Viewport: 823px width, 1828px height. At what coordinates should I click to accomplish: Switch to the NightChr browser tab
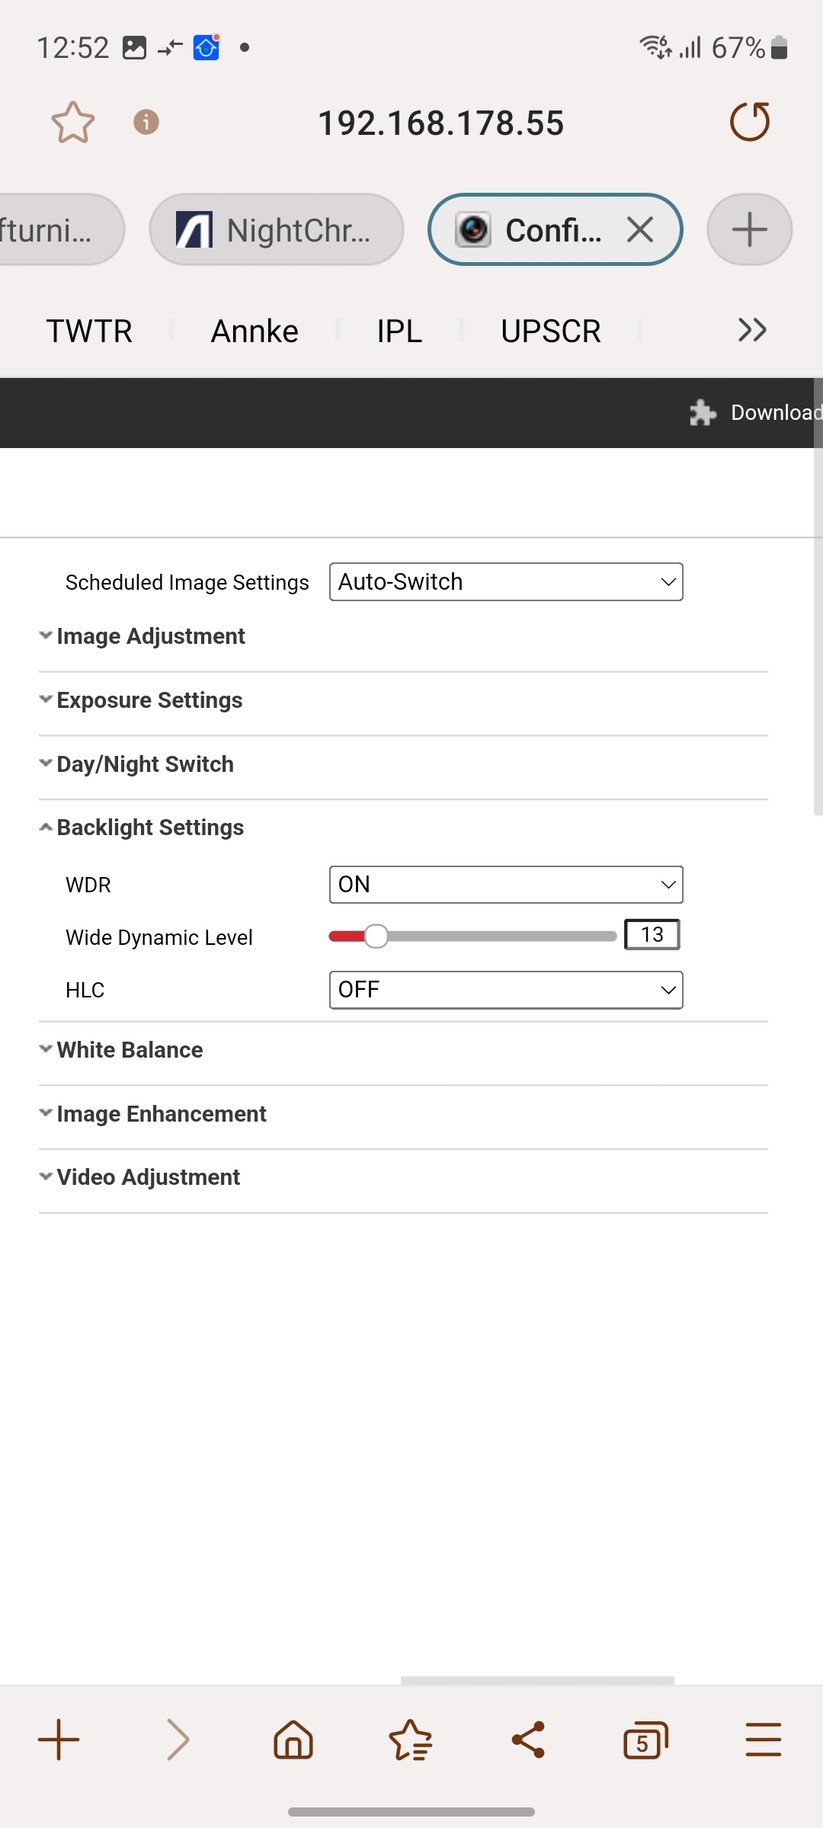pos(276,229)
